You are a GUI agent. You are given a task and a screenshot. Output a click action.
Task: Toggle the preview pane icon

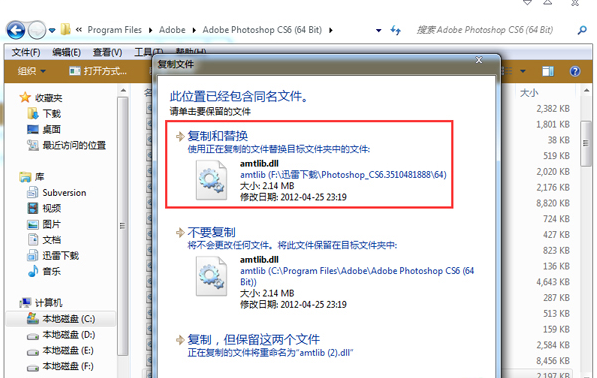(x=548, y=71)
